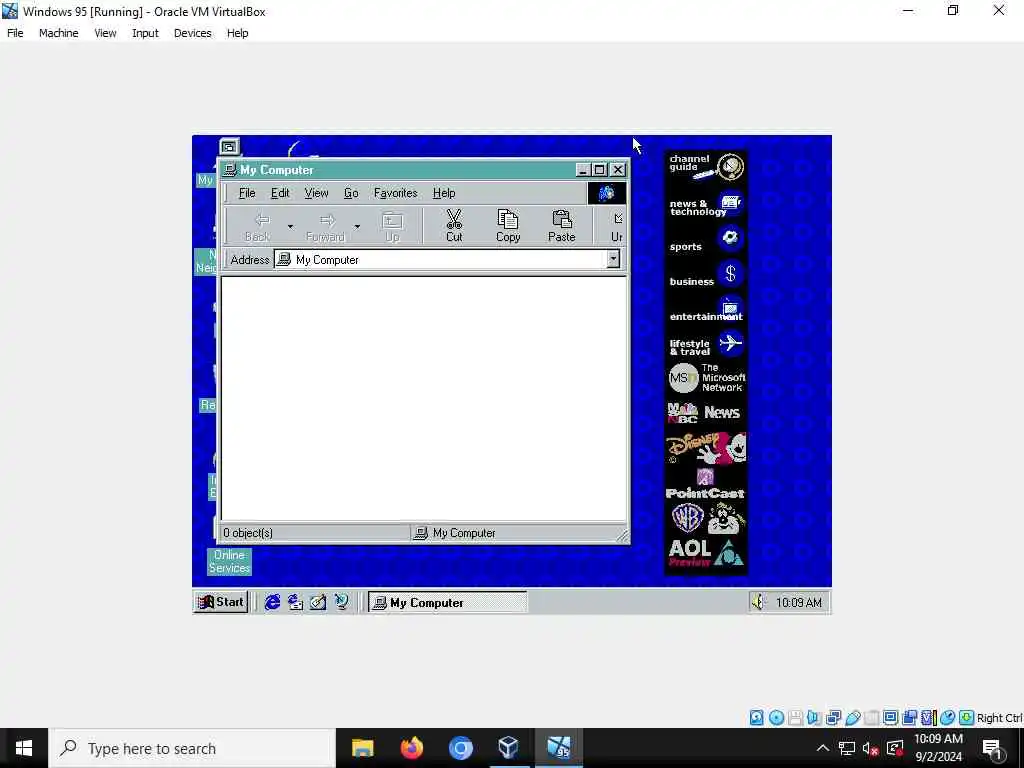The height and width of the screenshot is (768, 1024).
Task: Open the Go menu
Action: point(351,193)
